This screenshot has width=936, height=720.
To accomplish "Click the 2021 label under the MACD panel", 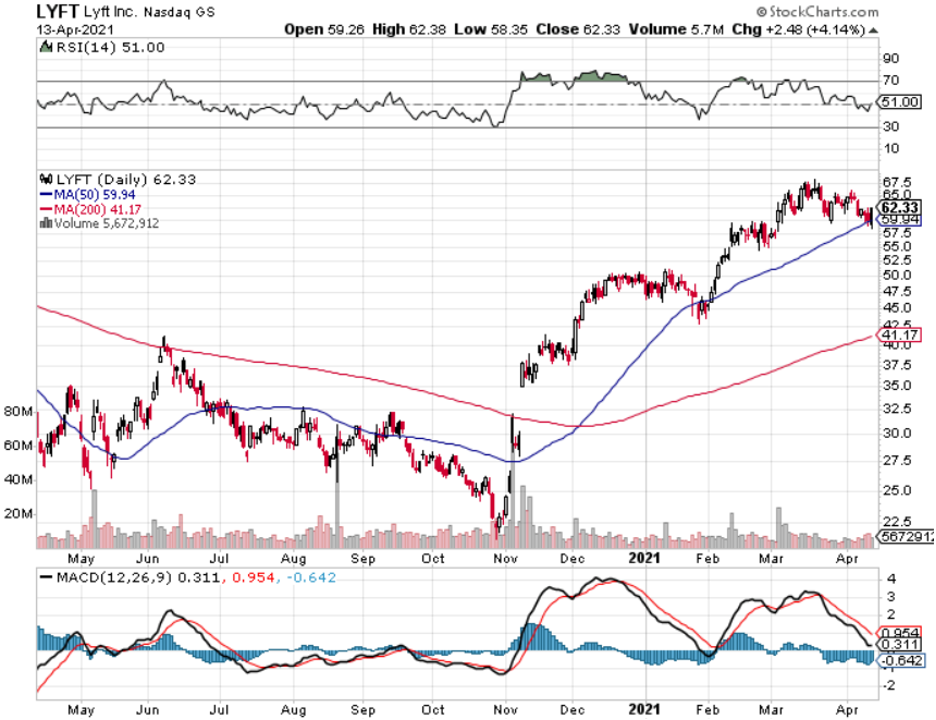I will (645, 709).
